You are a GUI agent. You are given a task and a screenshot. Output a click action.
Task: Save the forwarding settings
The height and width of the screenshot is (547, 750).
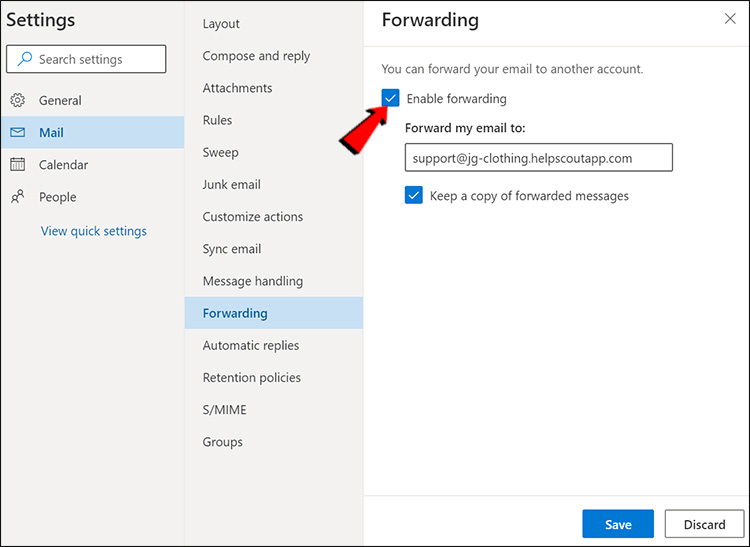(618, 524)
